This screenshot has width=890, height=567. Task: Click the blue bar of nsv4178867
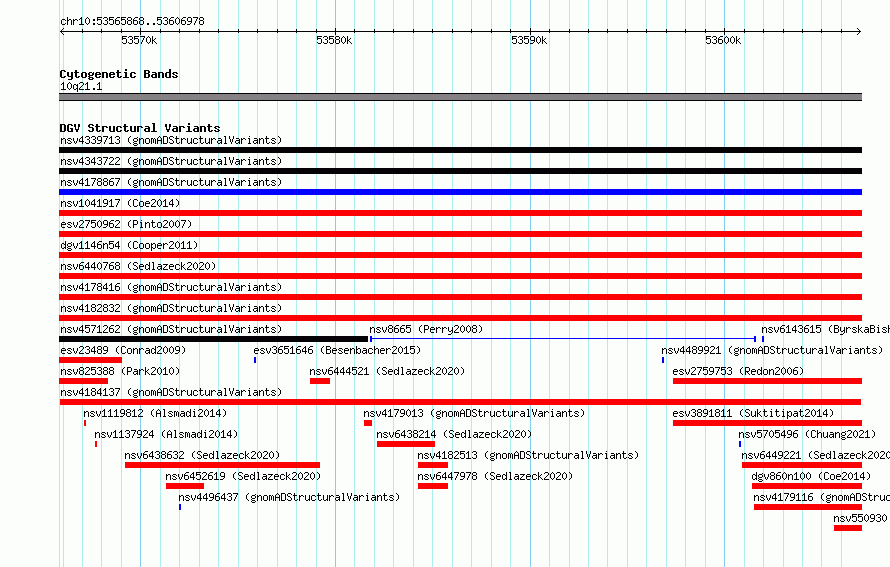(460, 192)
